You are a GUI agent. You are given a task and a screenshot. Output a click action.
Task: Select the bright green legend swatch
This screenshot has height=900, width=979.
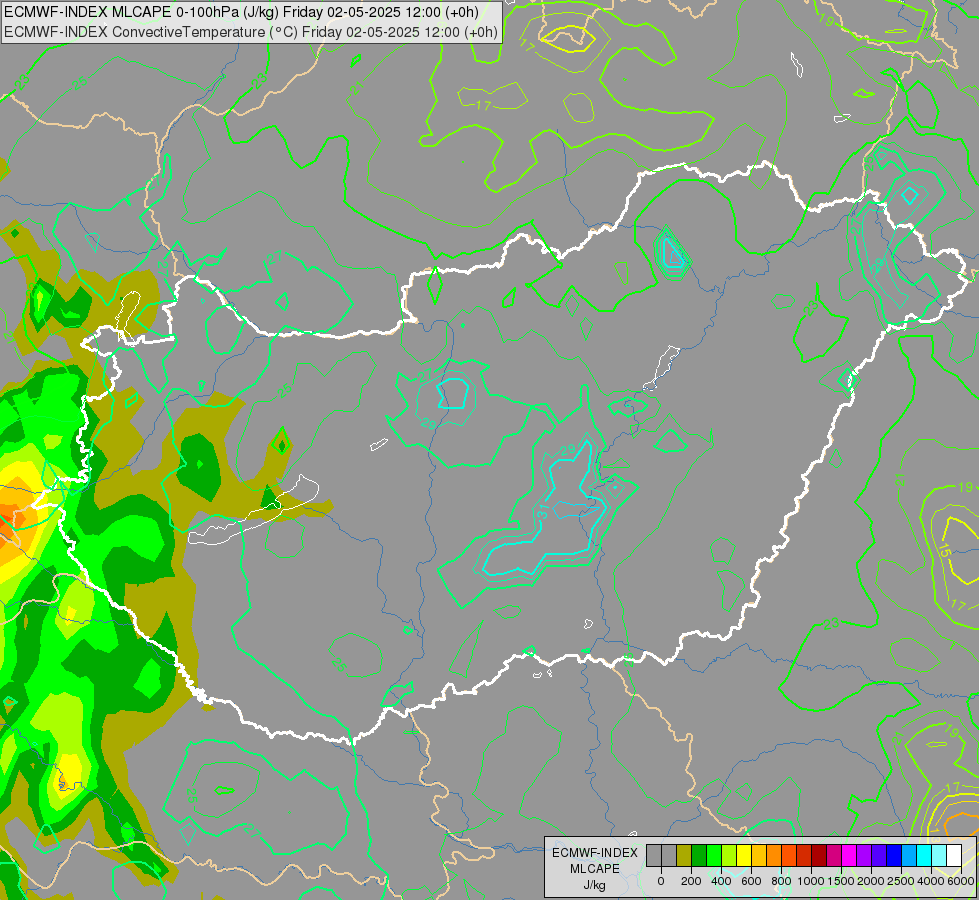pos(714,856)
